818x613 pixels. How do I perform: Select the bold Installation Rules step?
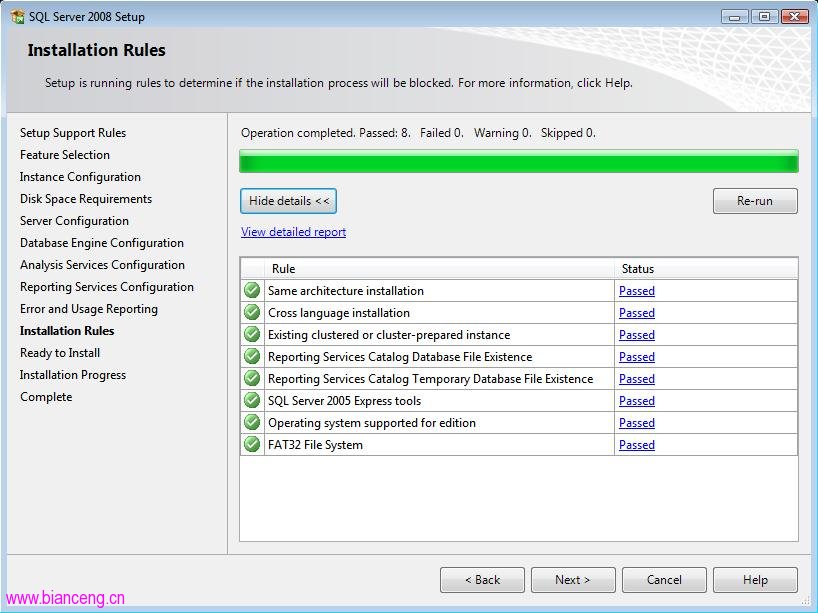point(67,331)
